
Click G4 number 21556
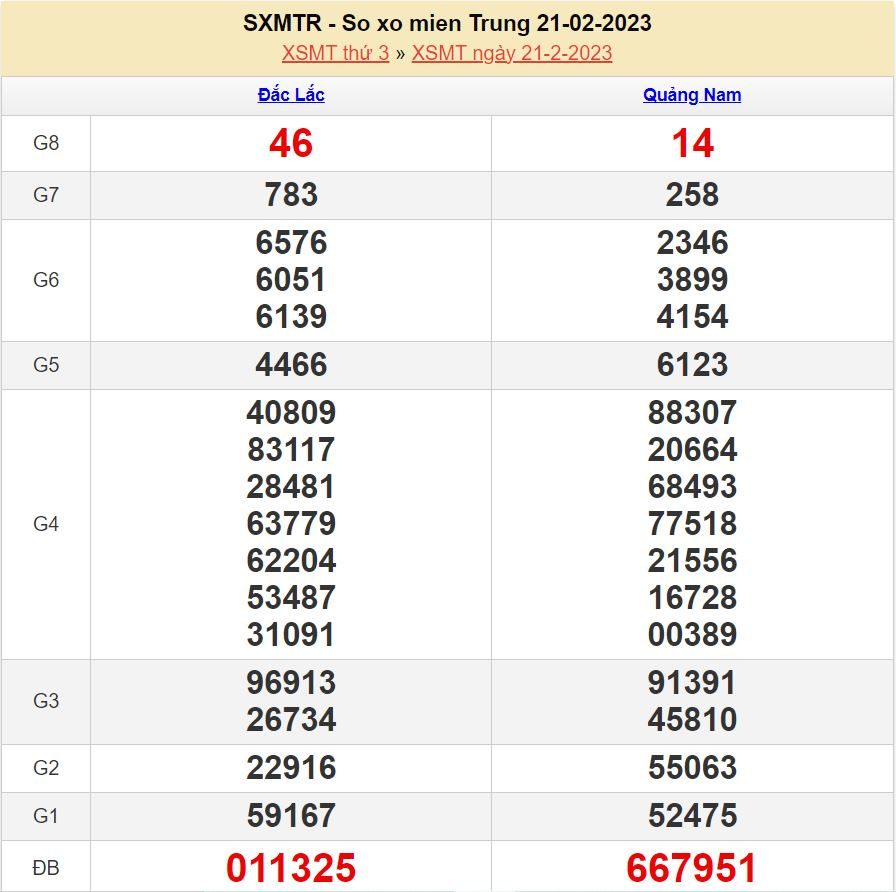[692, 561]
